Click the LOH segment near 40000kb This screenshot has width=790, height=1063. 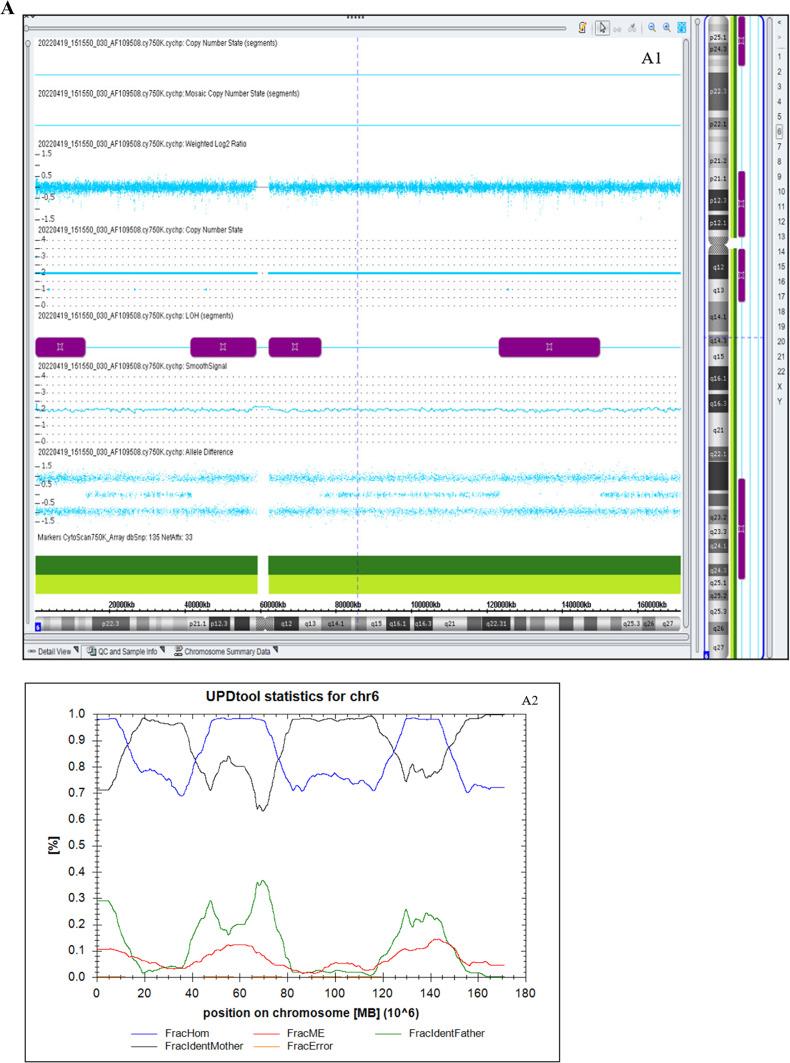pos(223,347)
